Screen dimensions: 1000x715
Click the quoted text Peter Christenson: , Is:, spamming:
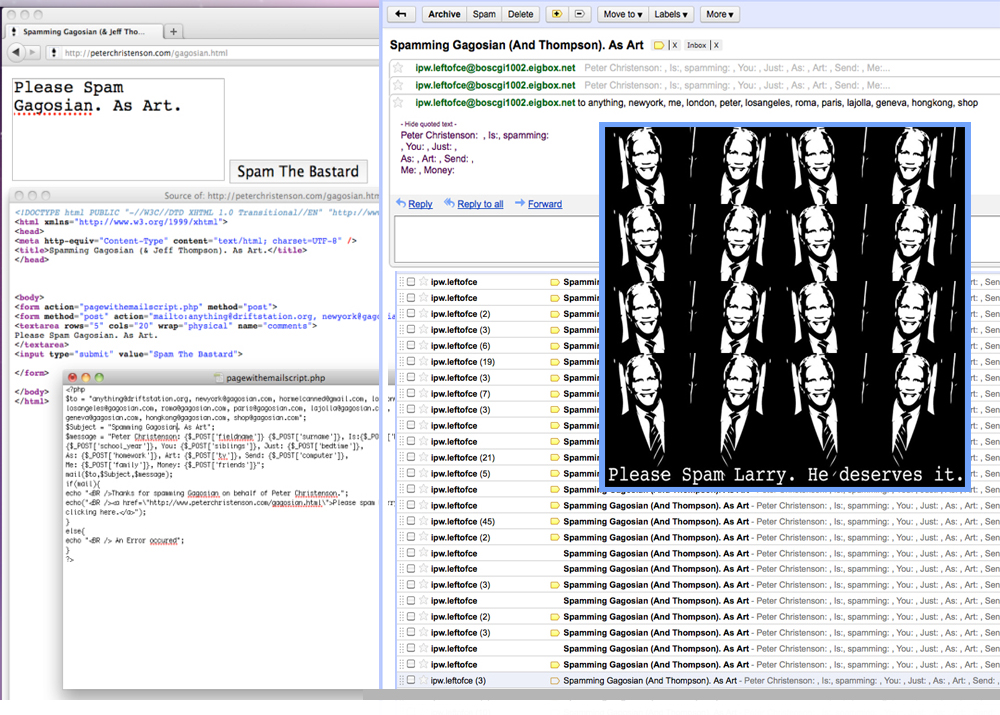click(x=474, y=135)
